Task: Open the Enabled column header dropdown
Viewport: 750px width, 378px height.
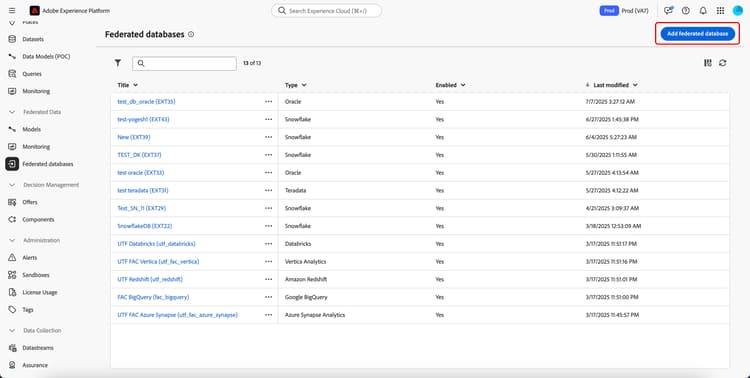Action: (450, 85)
